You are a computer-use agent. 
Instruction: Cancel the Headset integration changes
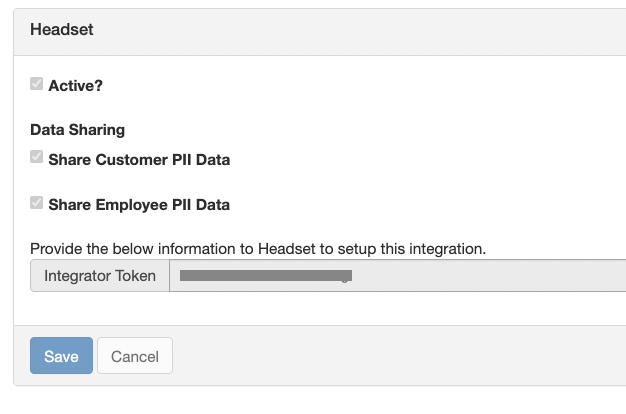coord(135,356)
